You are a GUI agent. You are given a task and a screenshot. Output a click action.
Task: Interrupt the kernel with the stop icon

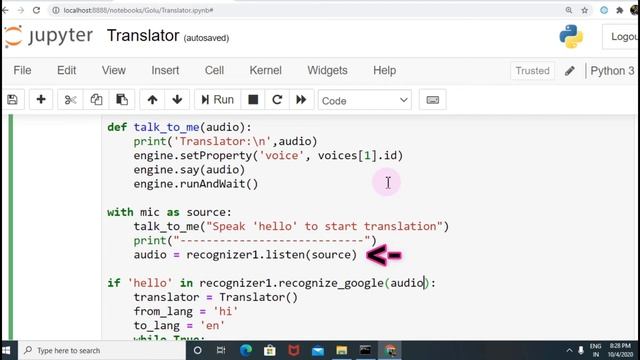(253, 100)
